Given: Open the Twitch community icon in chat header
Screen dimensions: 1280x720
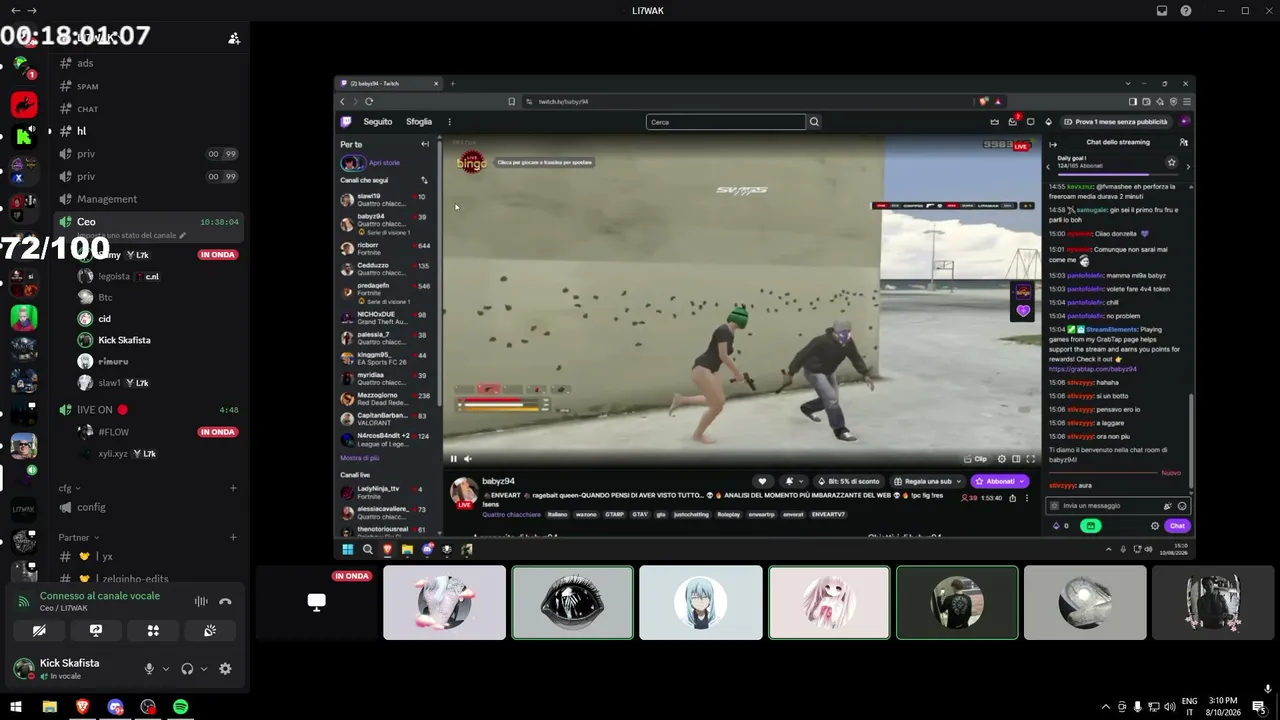Looking at the screenshot, I should tap(1184, 142).
